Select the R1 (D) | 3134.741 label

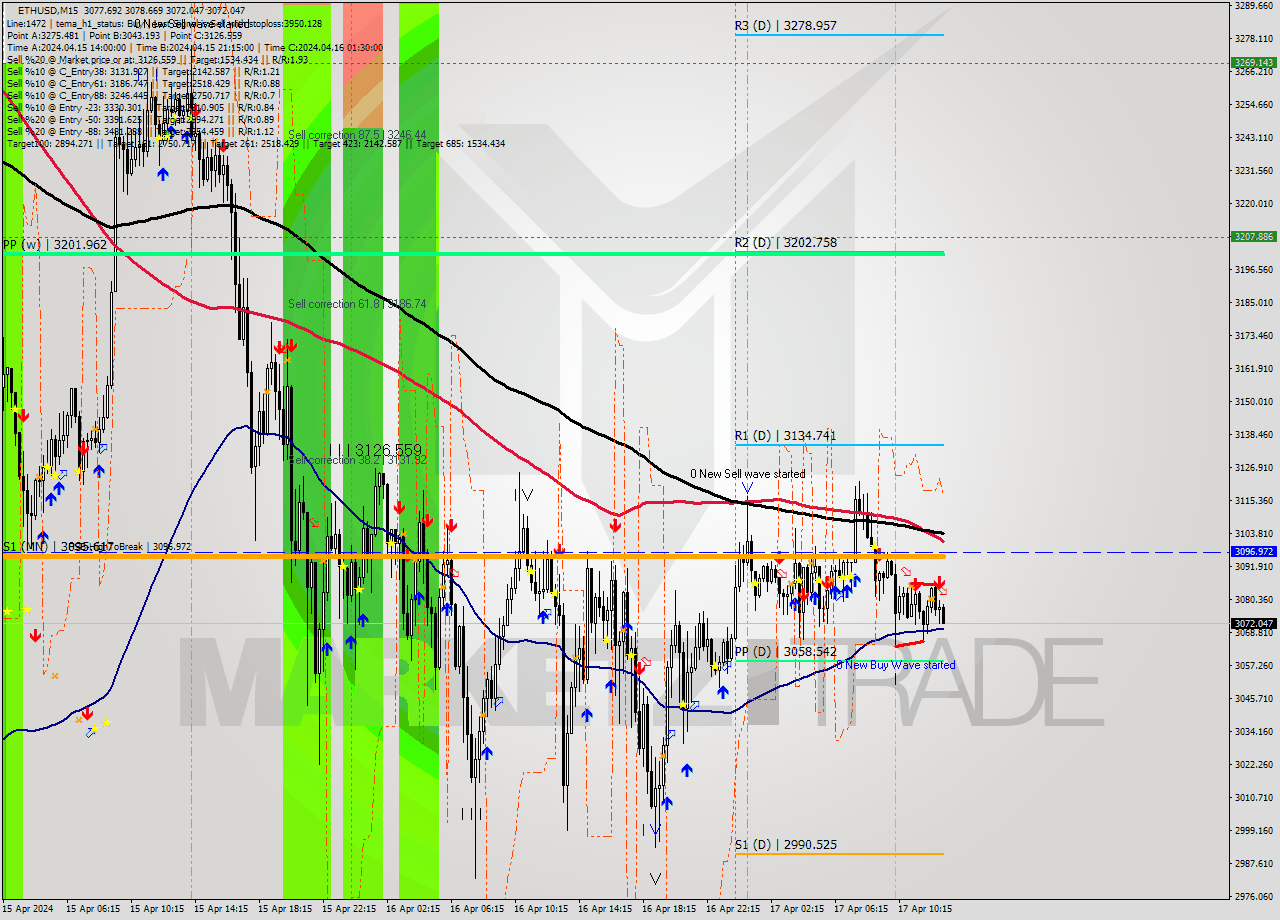click(x=786, y=435)
